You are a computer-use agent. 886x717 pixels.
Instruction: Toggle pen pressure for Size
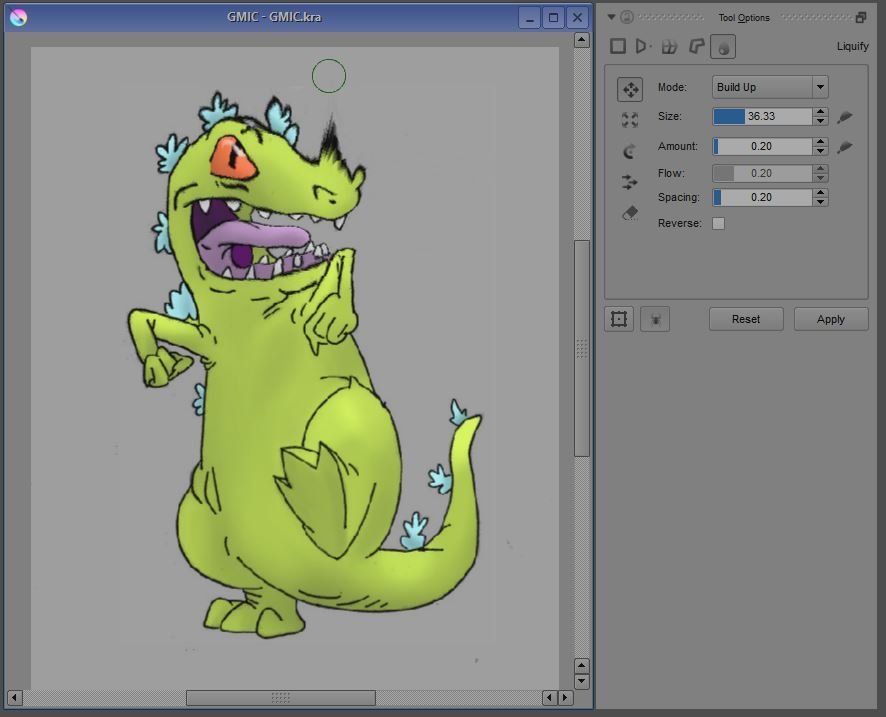(845, 116)
